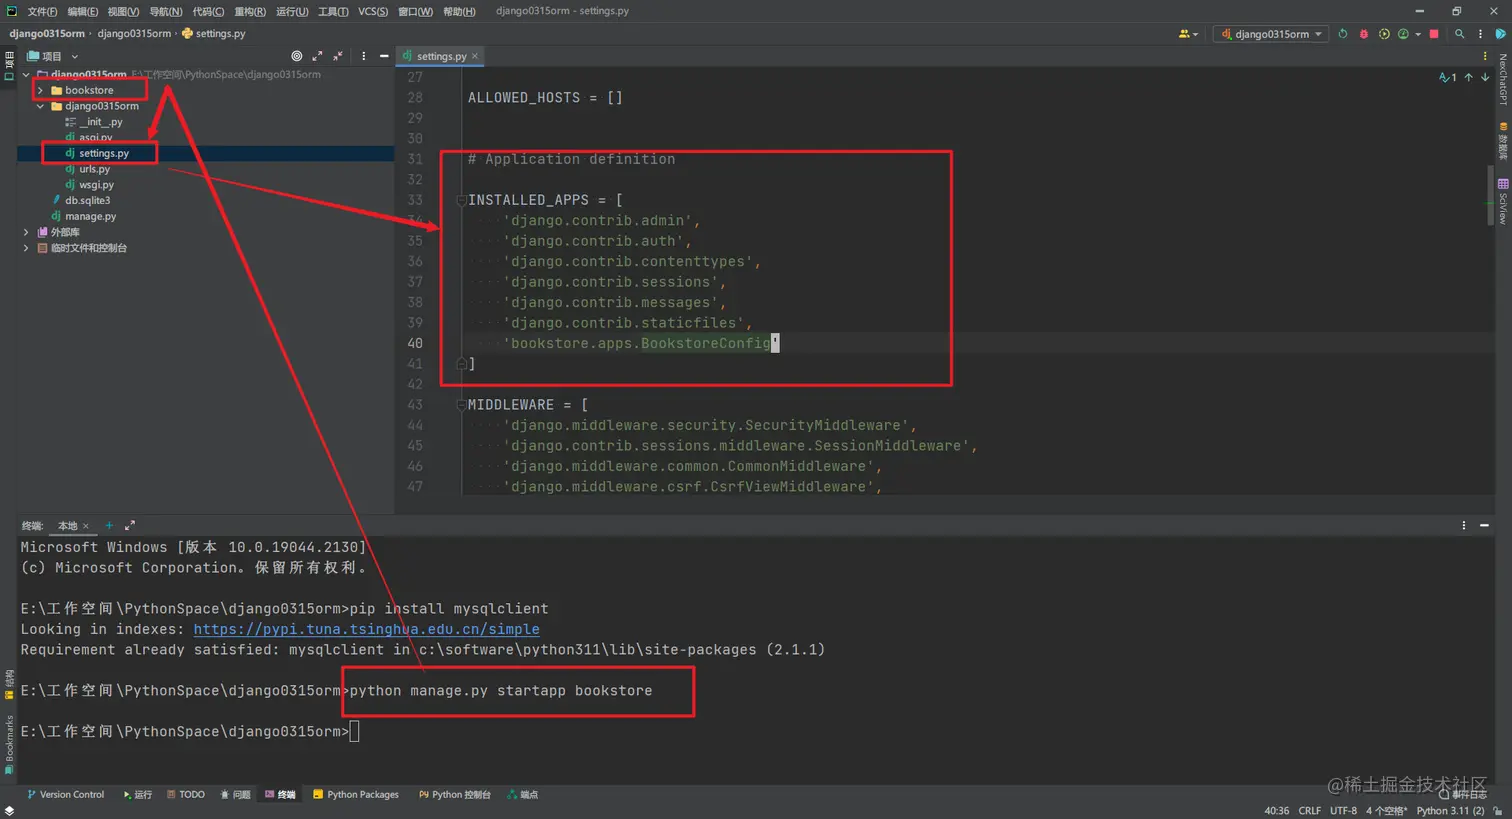
Task: Open the Refactor (重构) menu
Action: coord(250,11)
